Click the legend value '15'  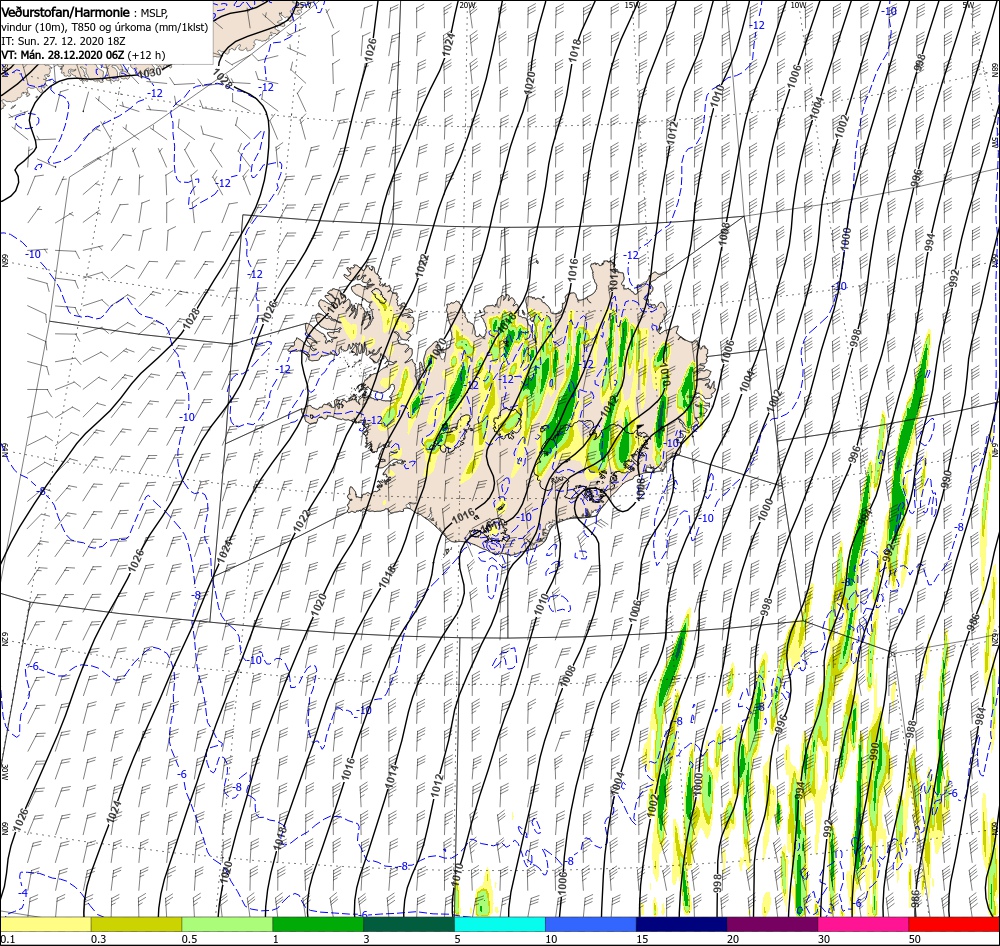click(x=642, y=939)
